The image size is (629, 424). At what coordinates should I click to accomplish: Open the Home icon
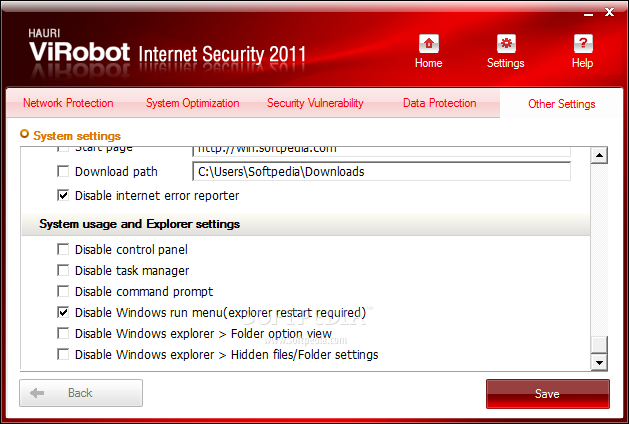click(428, 44)
